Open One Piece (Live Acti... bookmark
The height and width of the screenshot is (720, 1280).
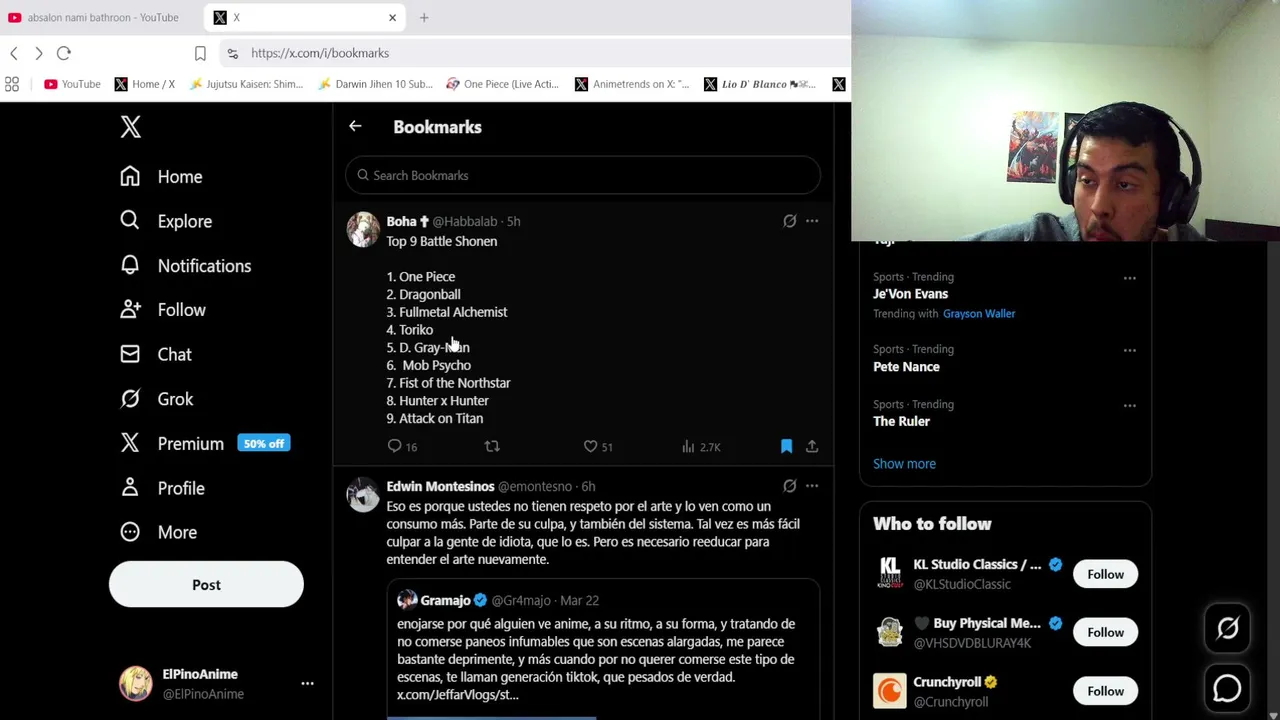click(x=503, y=84)
